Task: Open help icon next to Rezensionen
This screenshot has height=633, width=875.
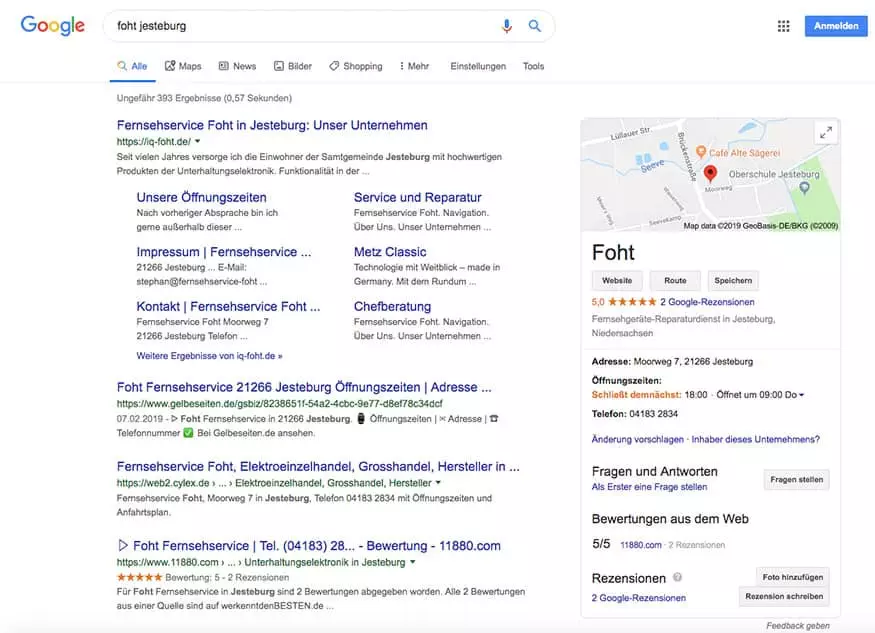Action: click(x=677, y=577)
